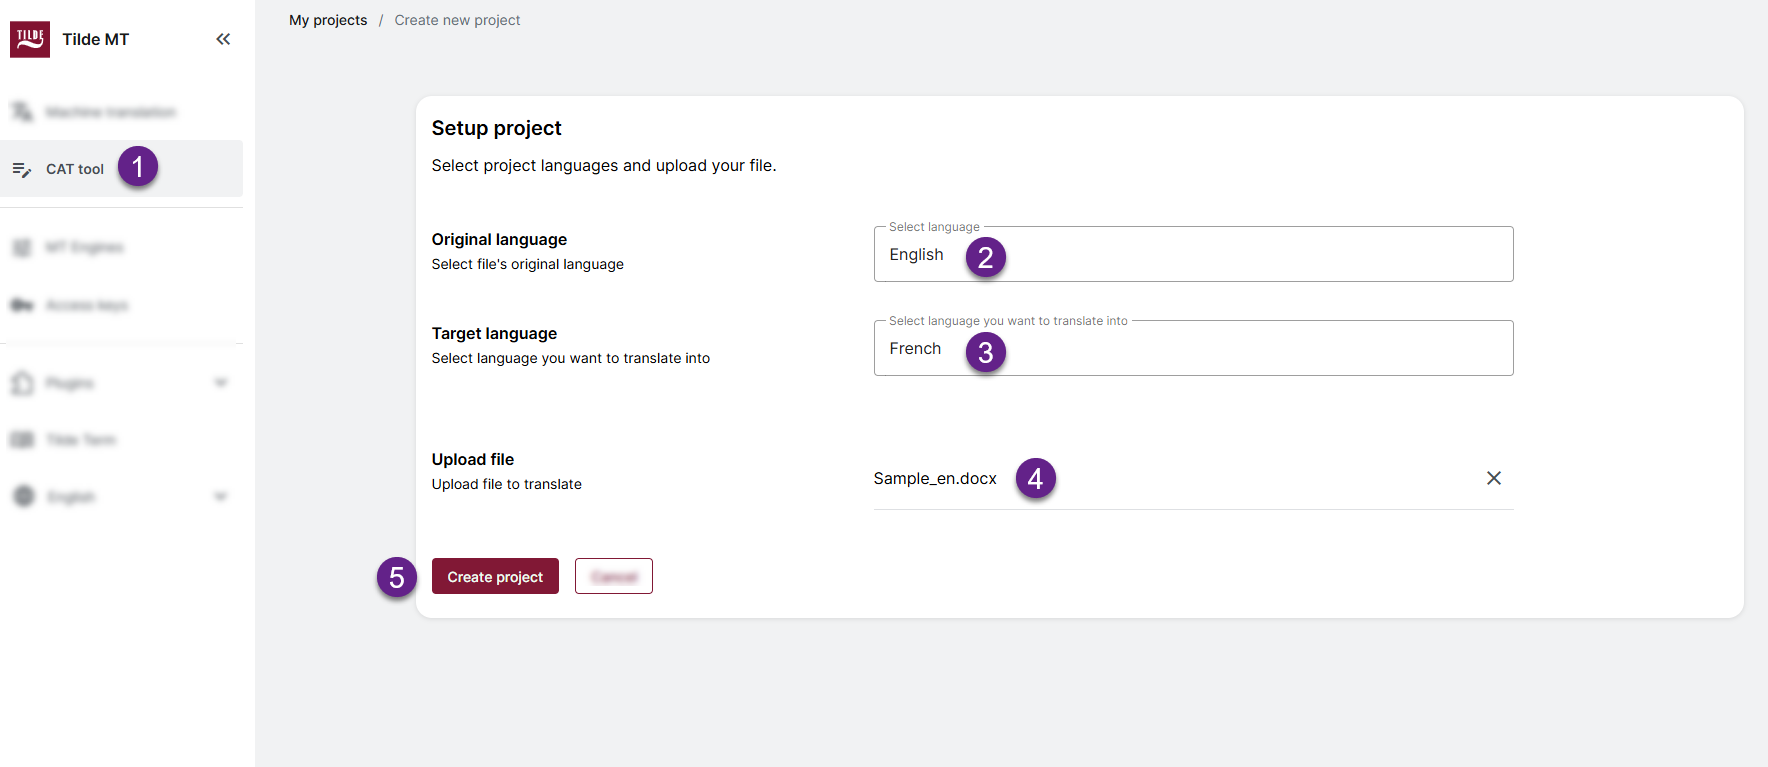The width and height of the screenshot is (1768, 767).
Task: Click the MT Engines sidebar icon
Action: point(22,247)
